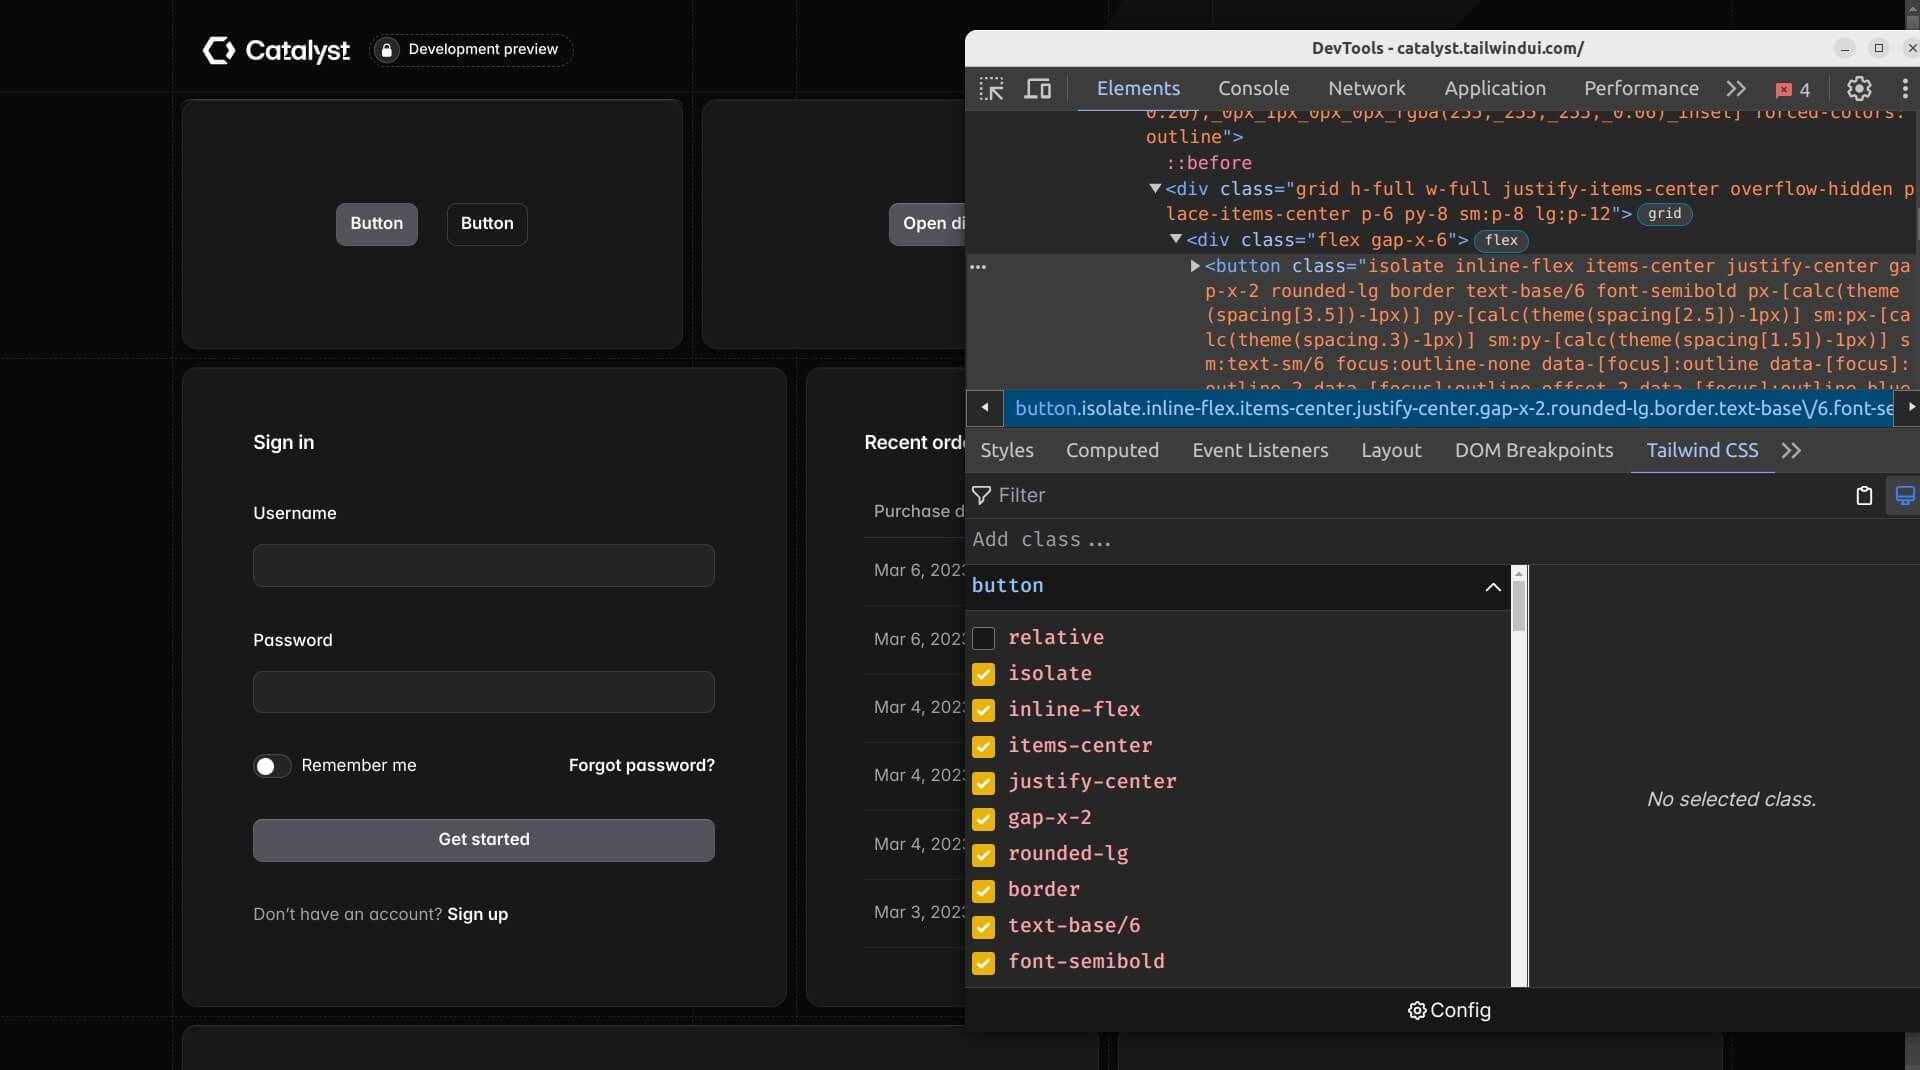The width and height of the screenshot is (1920, 1070).
Task: Click the Config gear at panel bottom
Action: point(1448,1011)
